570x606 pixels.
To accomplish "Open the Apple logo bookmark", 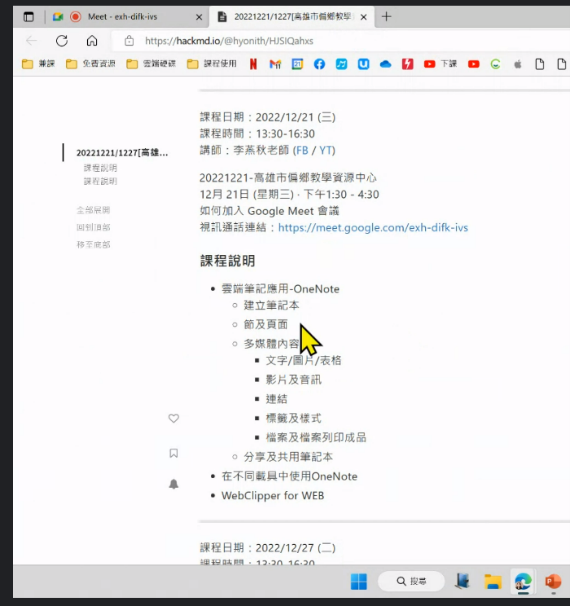I will 518,64.
